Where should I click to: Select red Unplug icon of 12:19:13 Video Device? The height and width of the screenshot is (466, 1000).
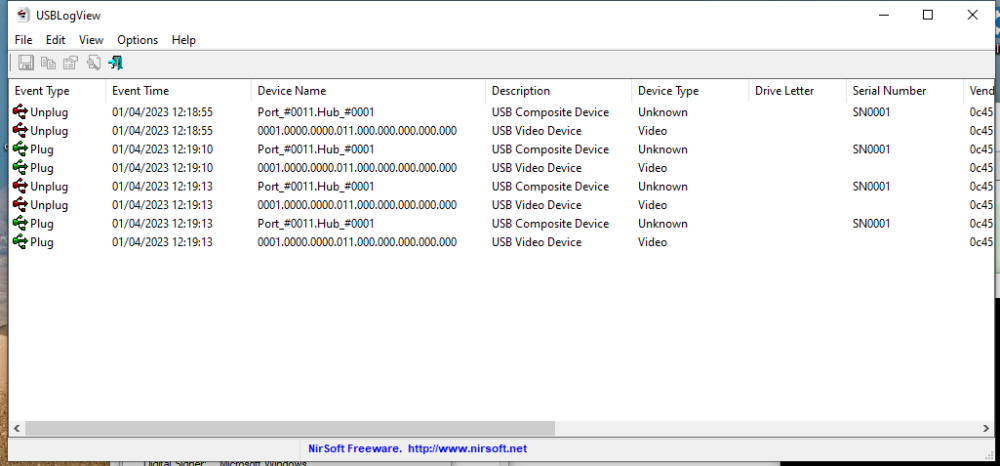click(x=20, y=205)
